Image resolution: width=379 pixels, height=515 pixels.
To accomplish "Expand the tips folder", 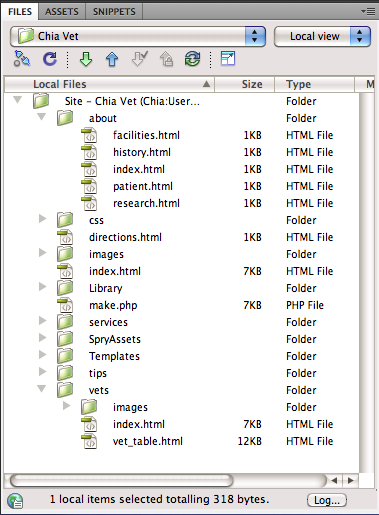I will (42, 372).
